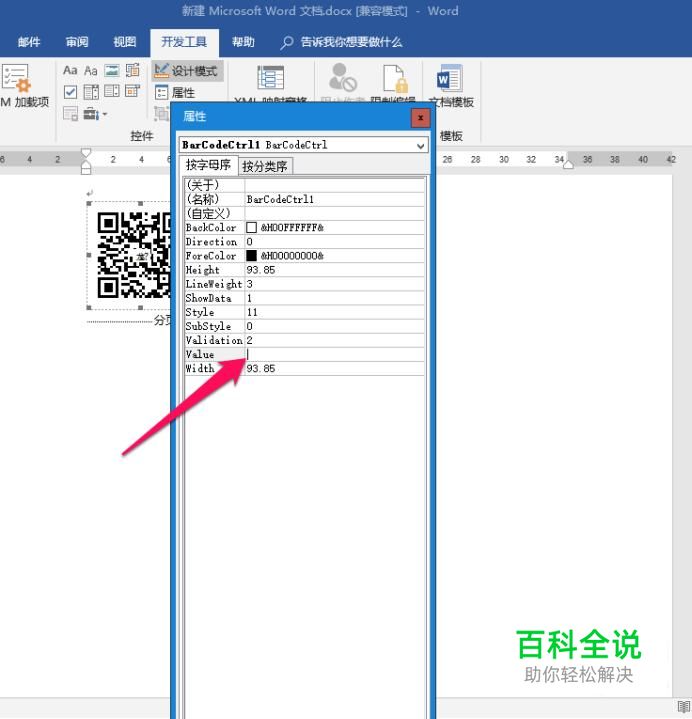Click the ShowData value 1
The height and width of the screenshot is (719, 692).
coord(249,299)
